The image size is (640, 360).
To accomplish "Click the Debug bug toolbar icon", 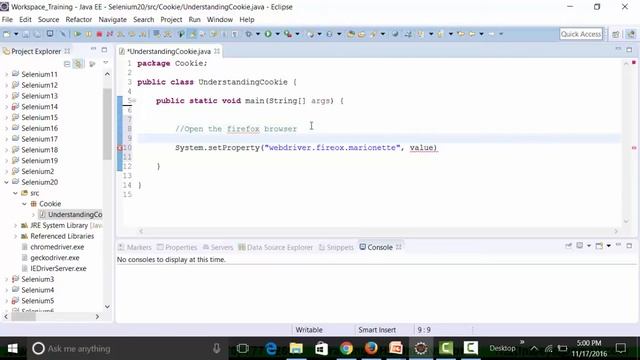I will [249, 34].
